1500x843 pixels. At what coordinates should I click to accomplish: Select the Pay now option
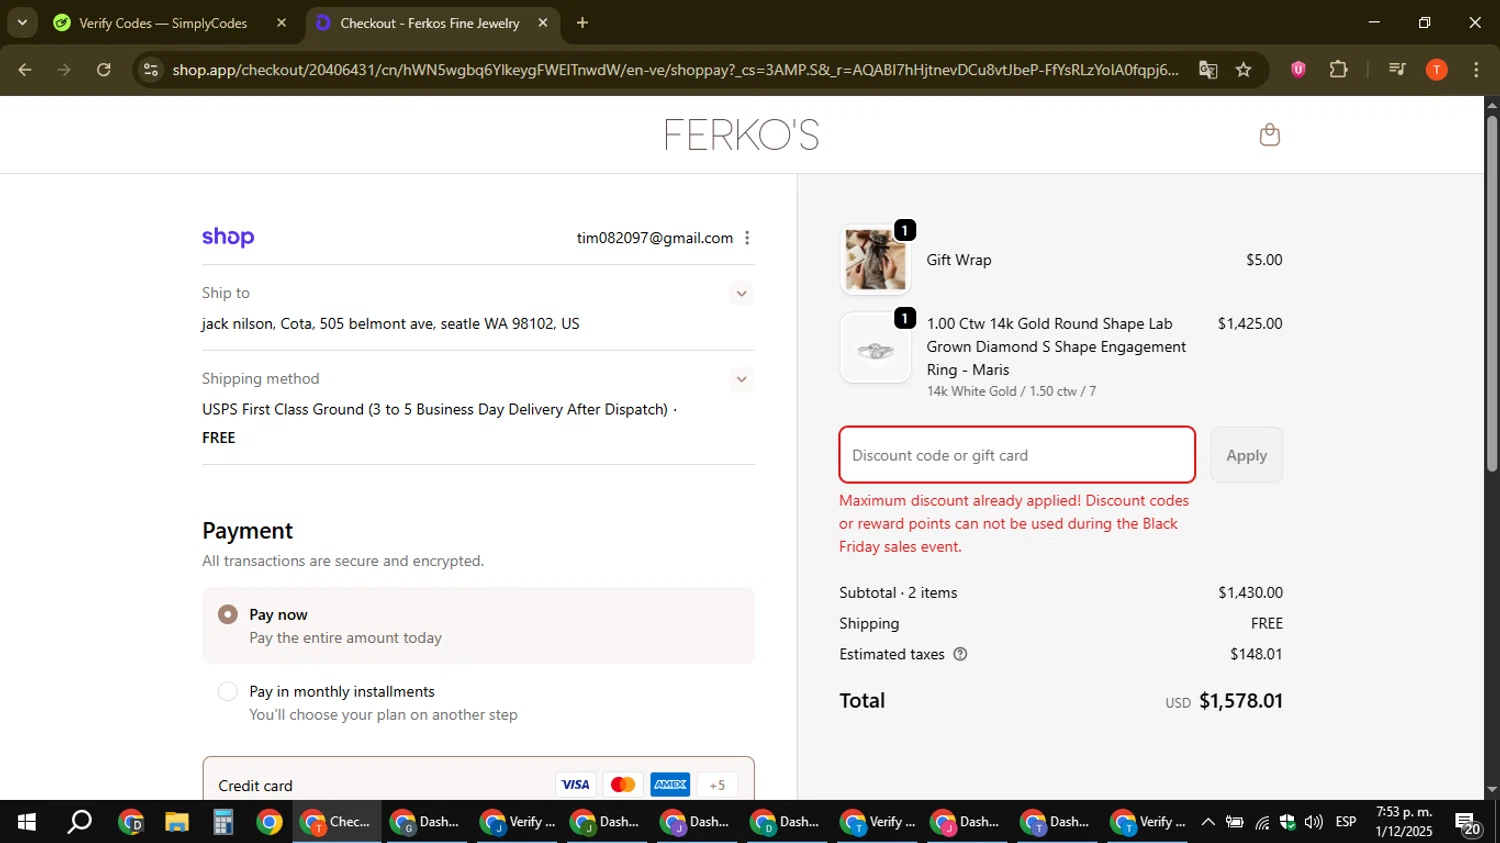pyautogui.click(x=478, y=626)
